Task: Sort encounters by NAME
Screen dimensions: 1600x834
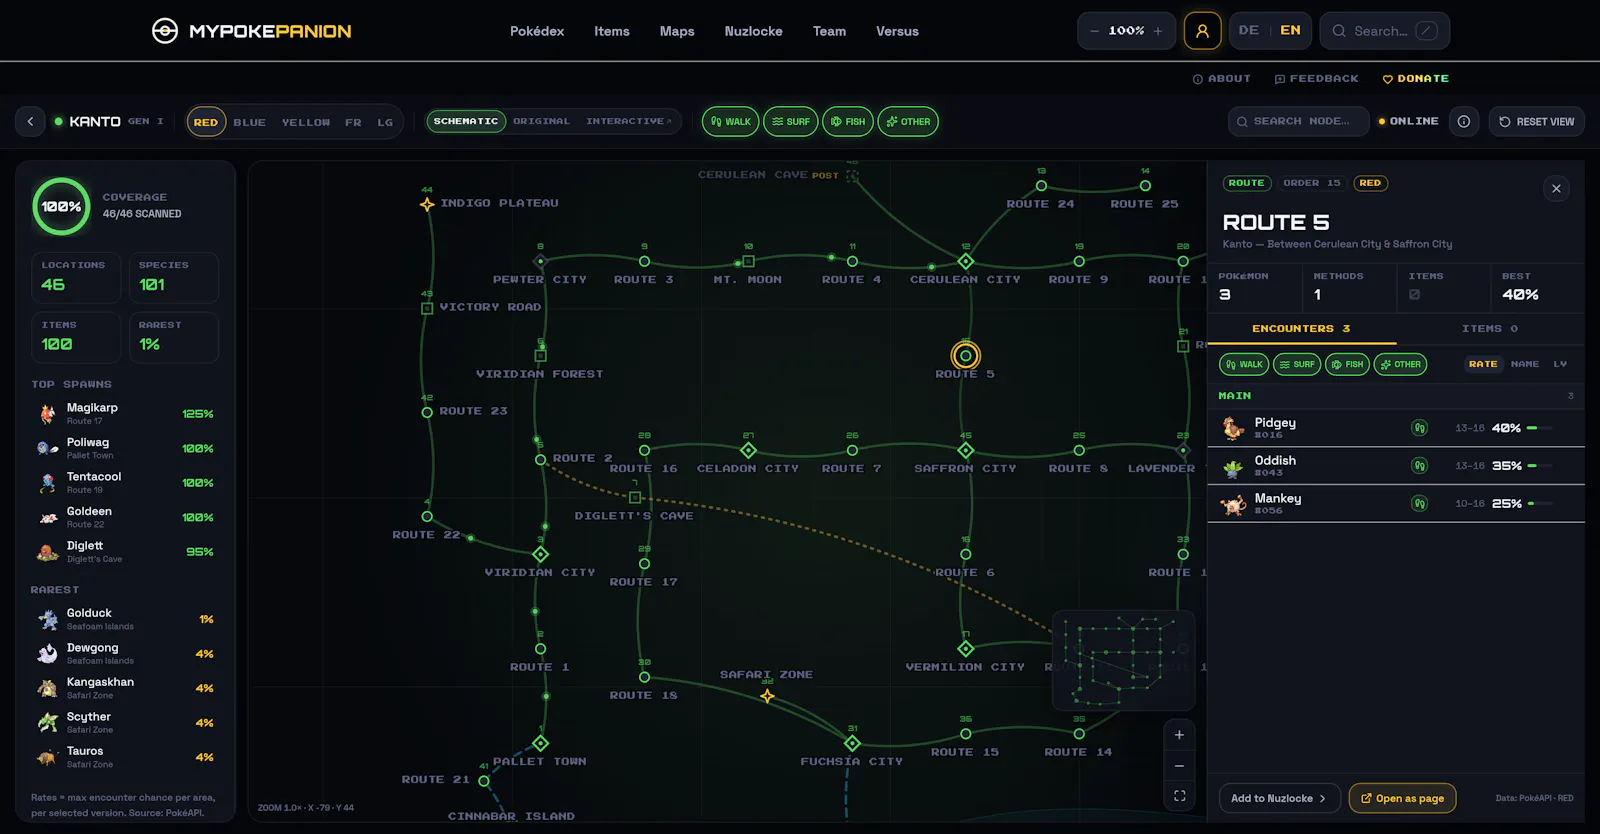Action: coord(1525,364)
